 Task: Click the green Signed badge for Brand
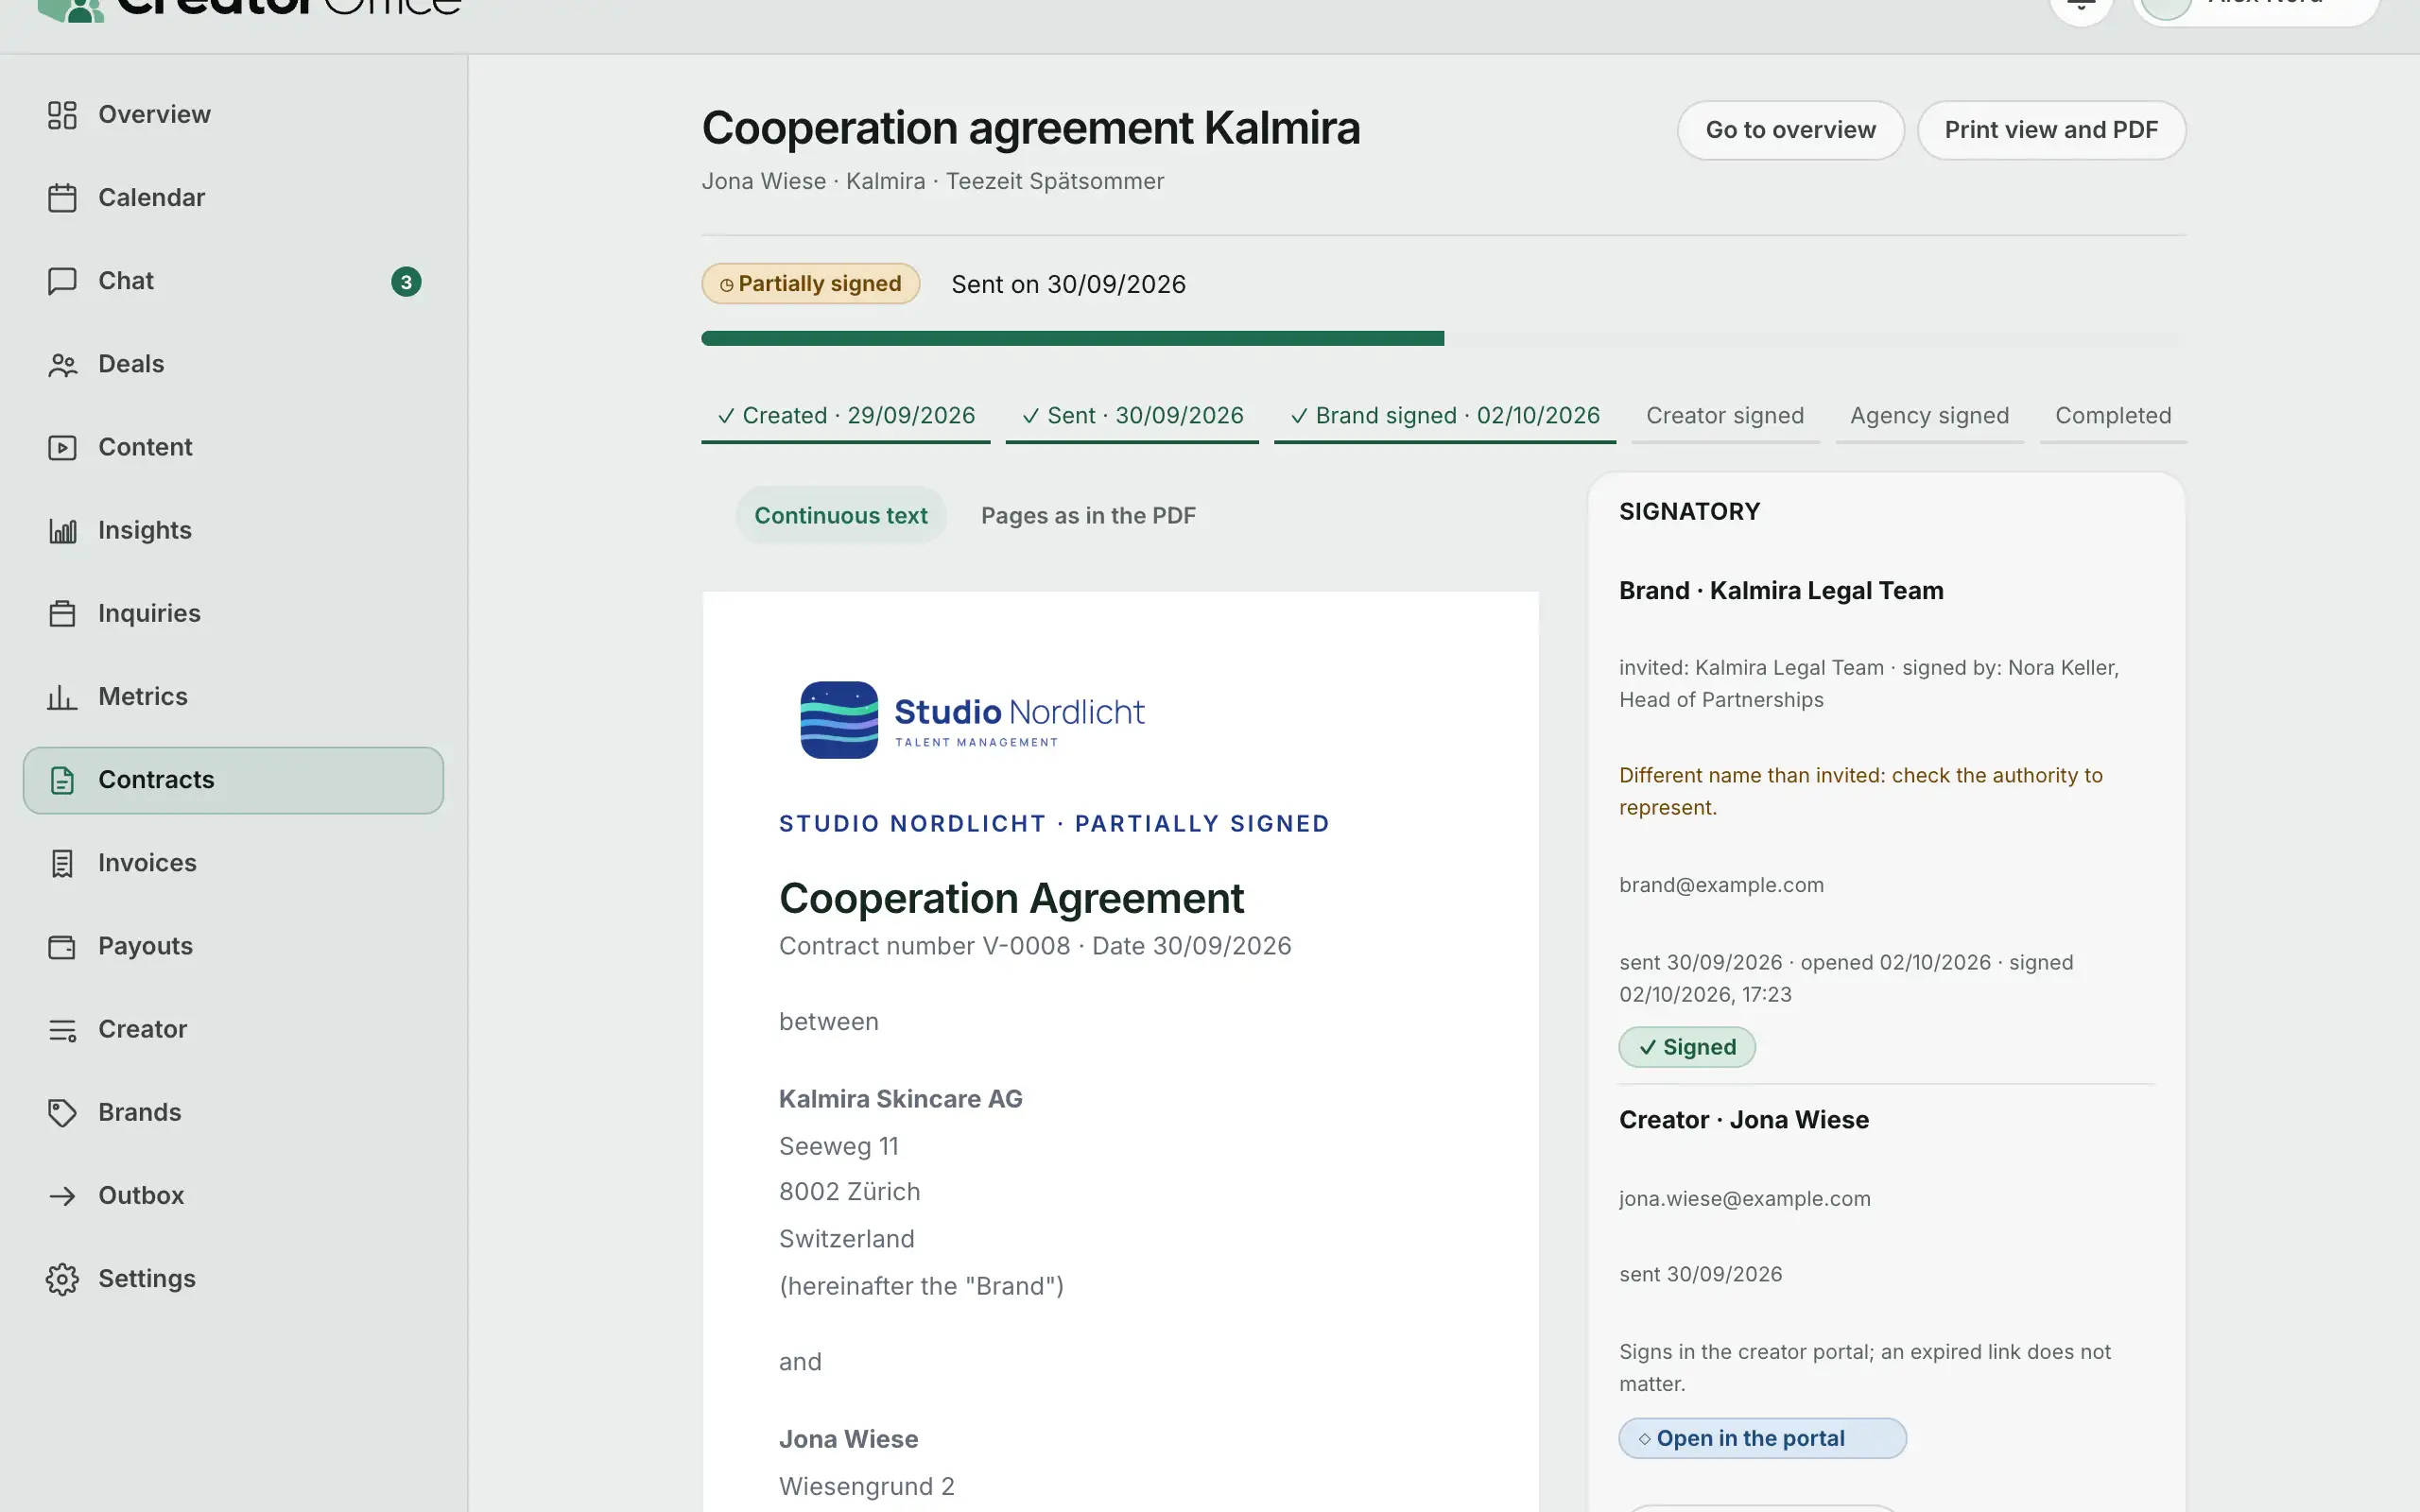pos(1687,1047)
